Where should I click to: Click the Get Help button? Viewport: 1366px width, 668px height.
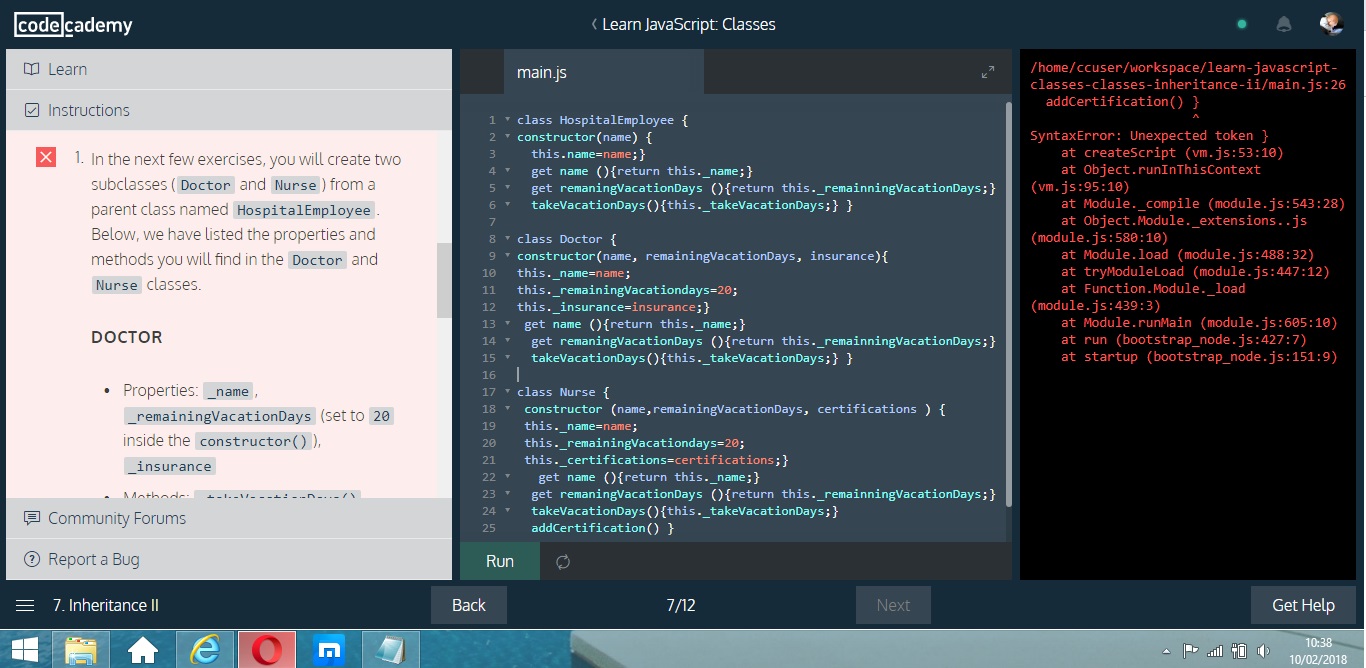[1302, 605]
